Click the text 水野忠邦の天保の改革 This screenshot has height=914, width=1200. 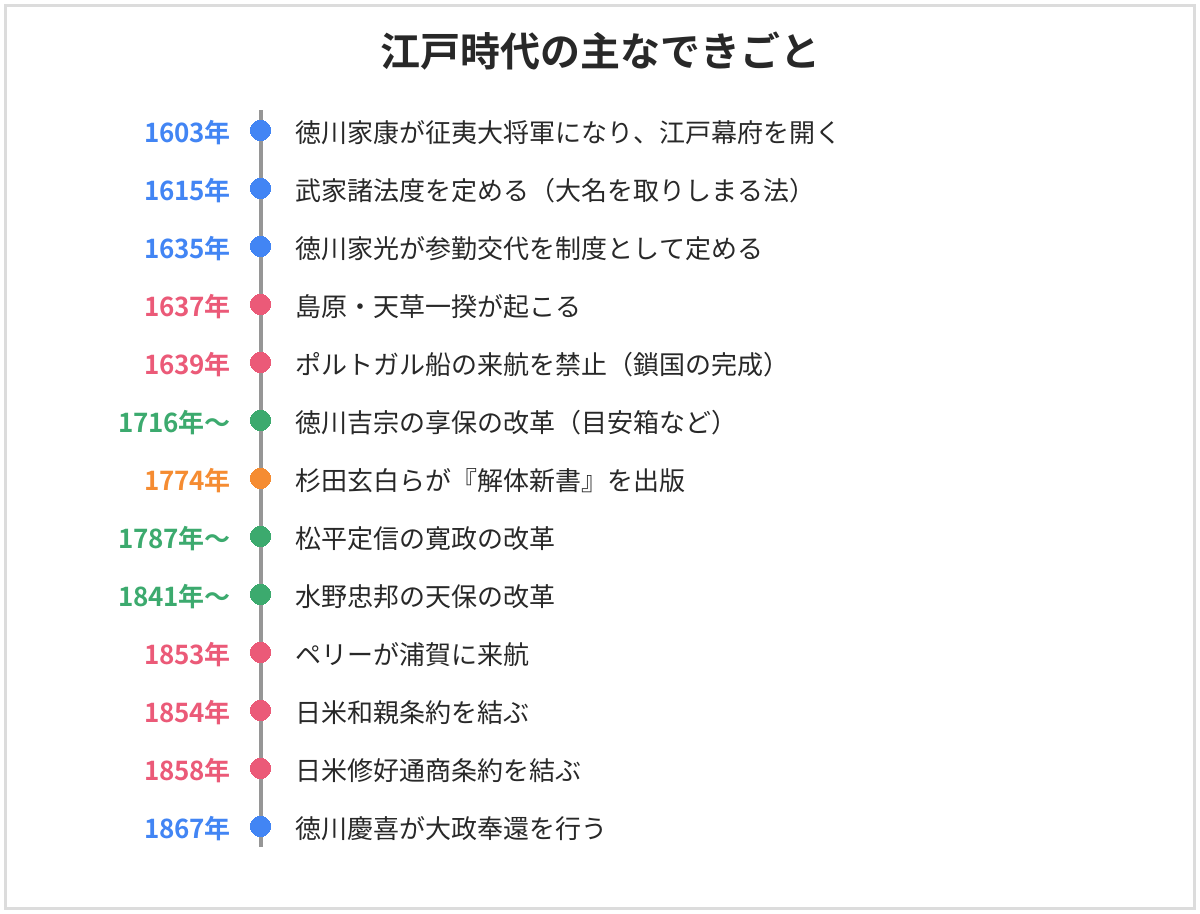[425, 596]
